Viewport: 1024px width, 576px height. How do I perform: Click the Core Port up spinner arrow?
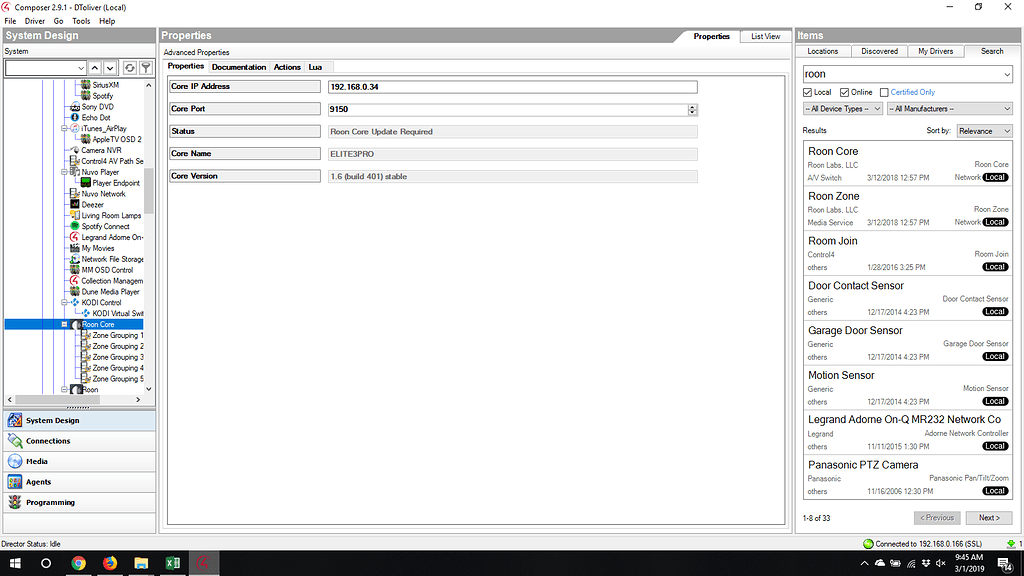pos(693,106)
